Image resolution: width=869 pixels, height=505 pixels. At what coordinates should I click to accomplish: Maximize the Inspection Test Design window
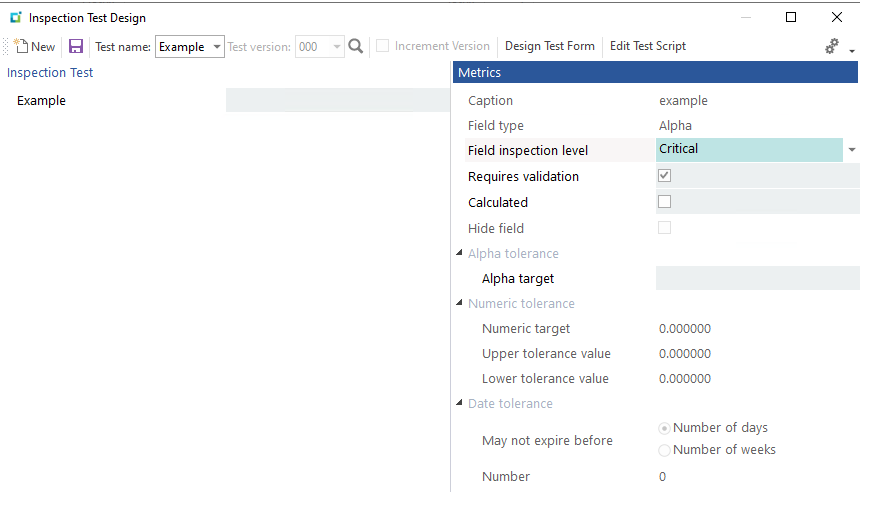pyautogui.click(x=791, y=17)
